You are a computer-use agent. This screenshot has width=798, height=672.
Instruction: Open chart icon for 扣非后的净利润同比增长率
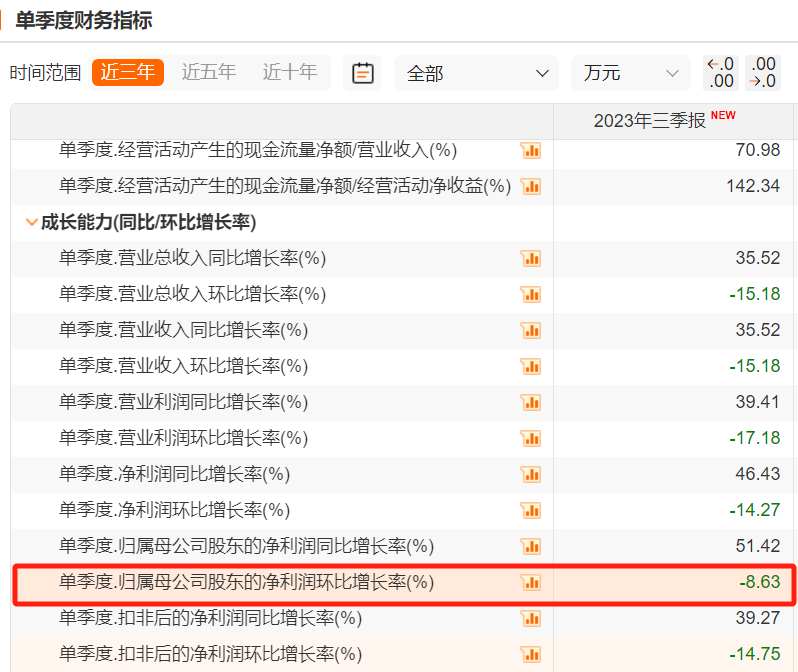531,619
